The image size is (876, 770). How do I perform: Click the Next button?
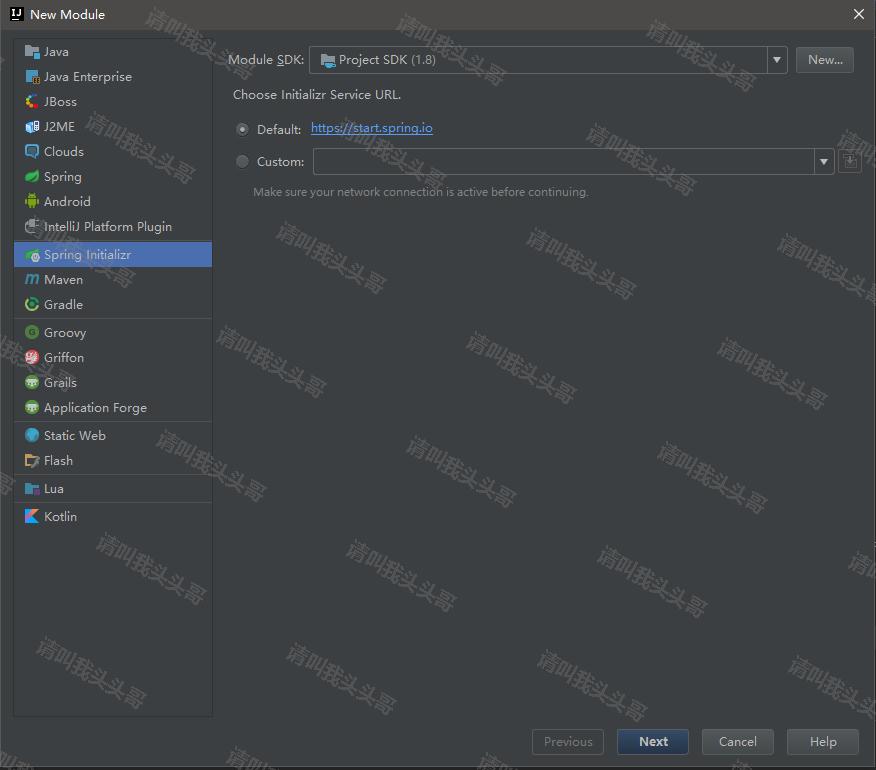click(653, 742)
